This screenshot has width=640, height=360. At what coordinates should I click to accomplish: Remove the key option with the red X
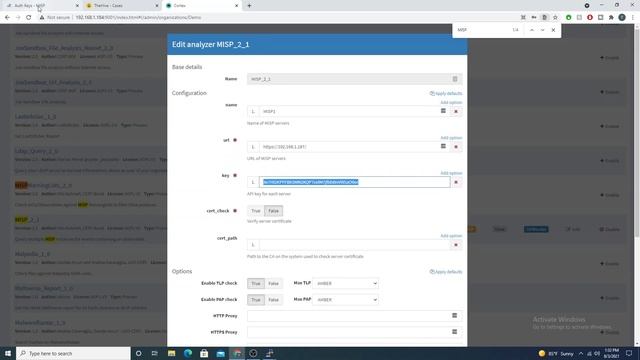pyautogui.click(x=456, y=182)
